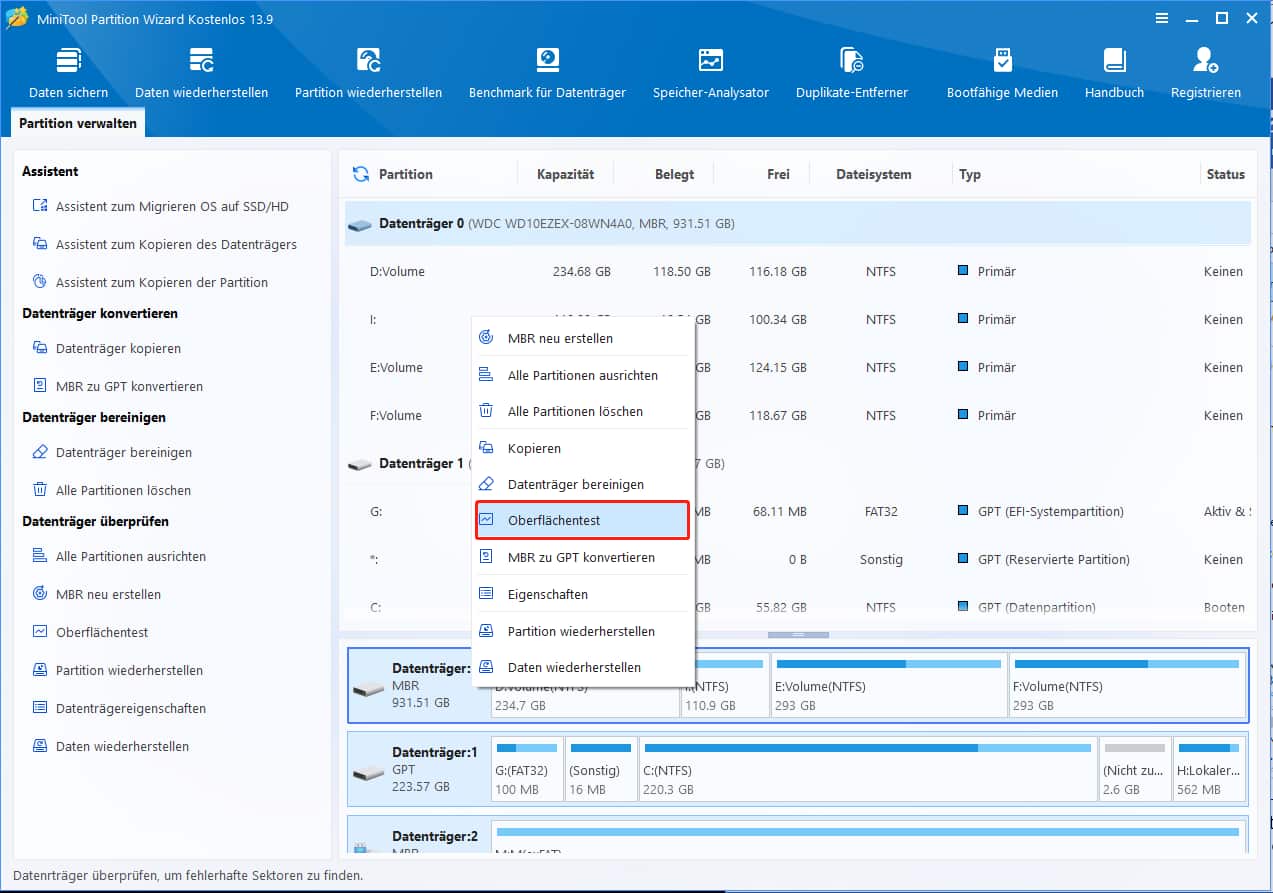The height and width of the screenshot is (893, 1273).
Task: Select the G: FAT32 partition row
Action: 798,511
